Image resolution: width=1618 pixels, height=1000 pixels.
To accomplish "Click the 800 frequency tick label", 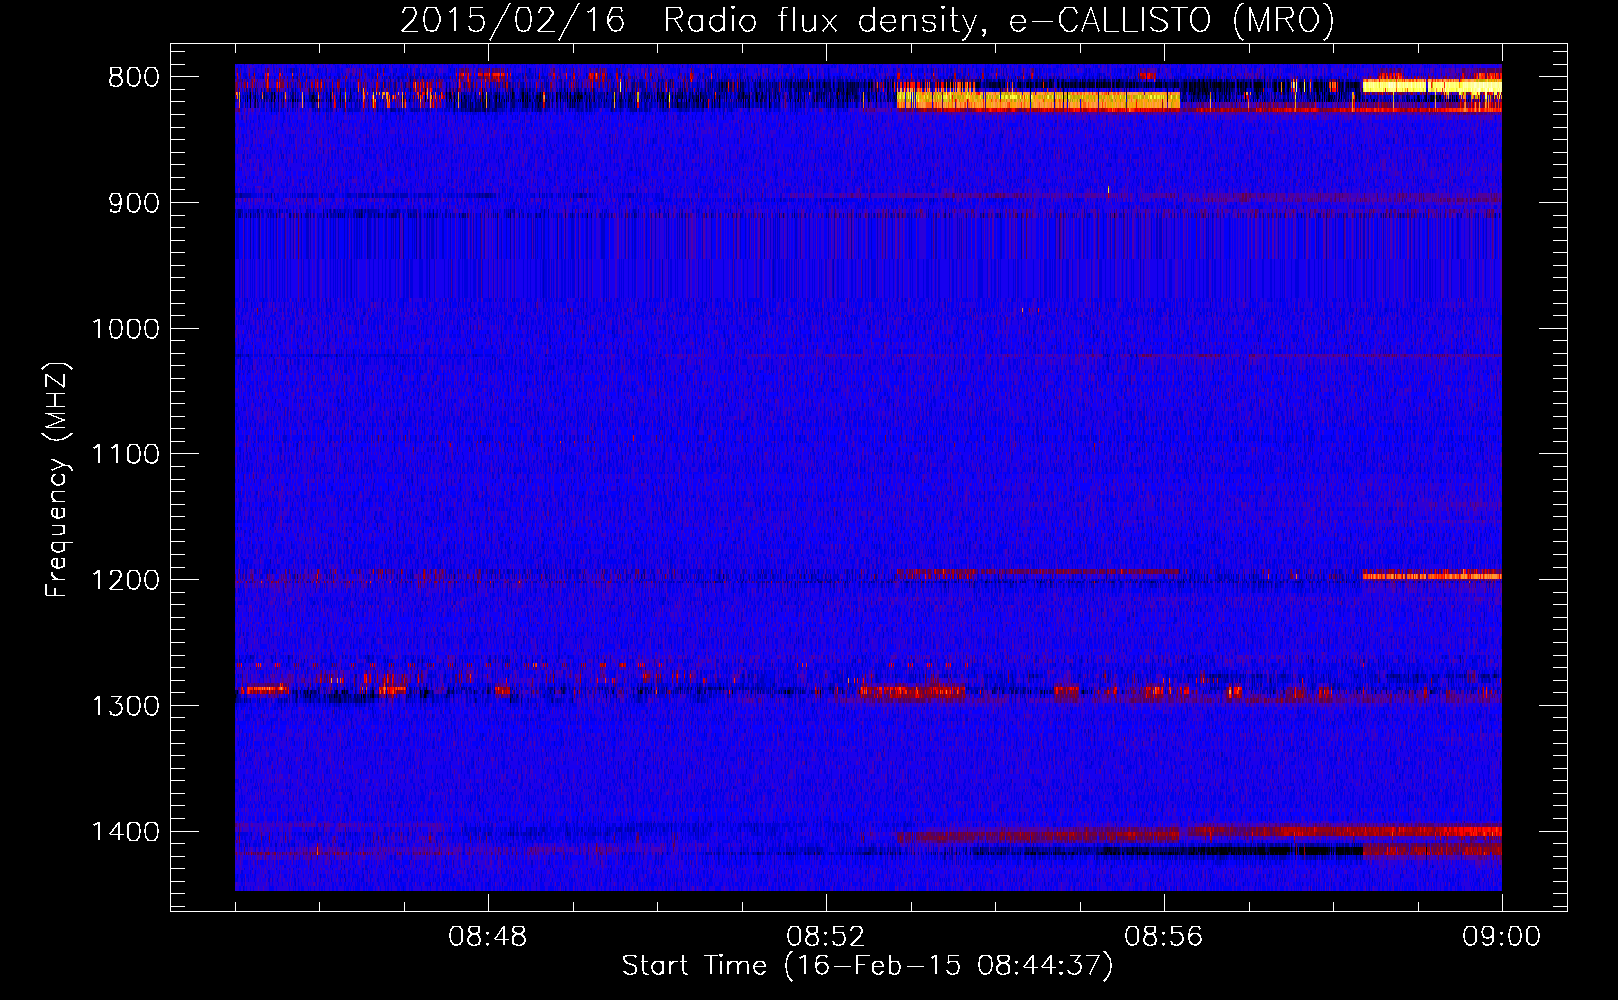I will click(x=134, y=78).
